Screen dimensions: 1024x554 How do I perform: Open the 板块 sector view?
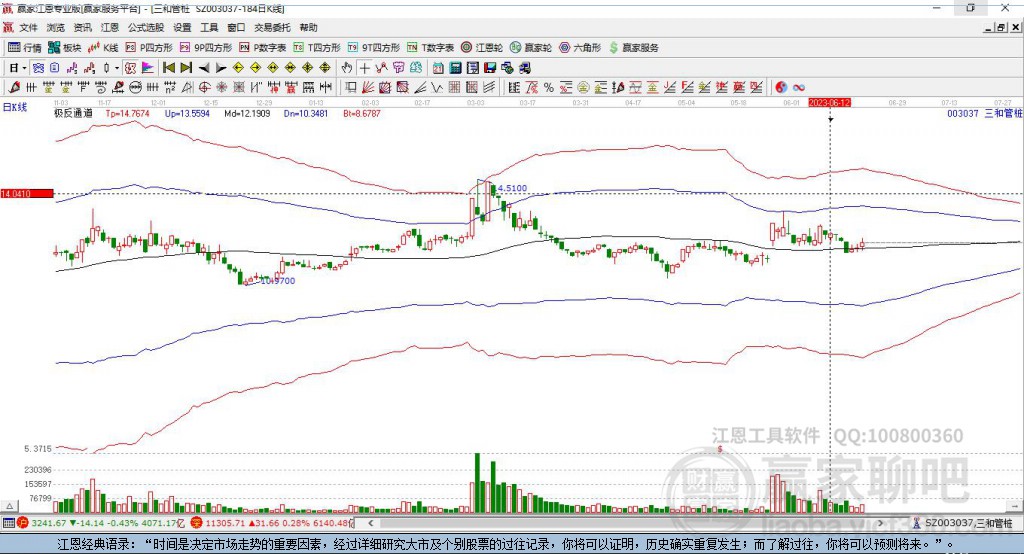point(65,48)
